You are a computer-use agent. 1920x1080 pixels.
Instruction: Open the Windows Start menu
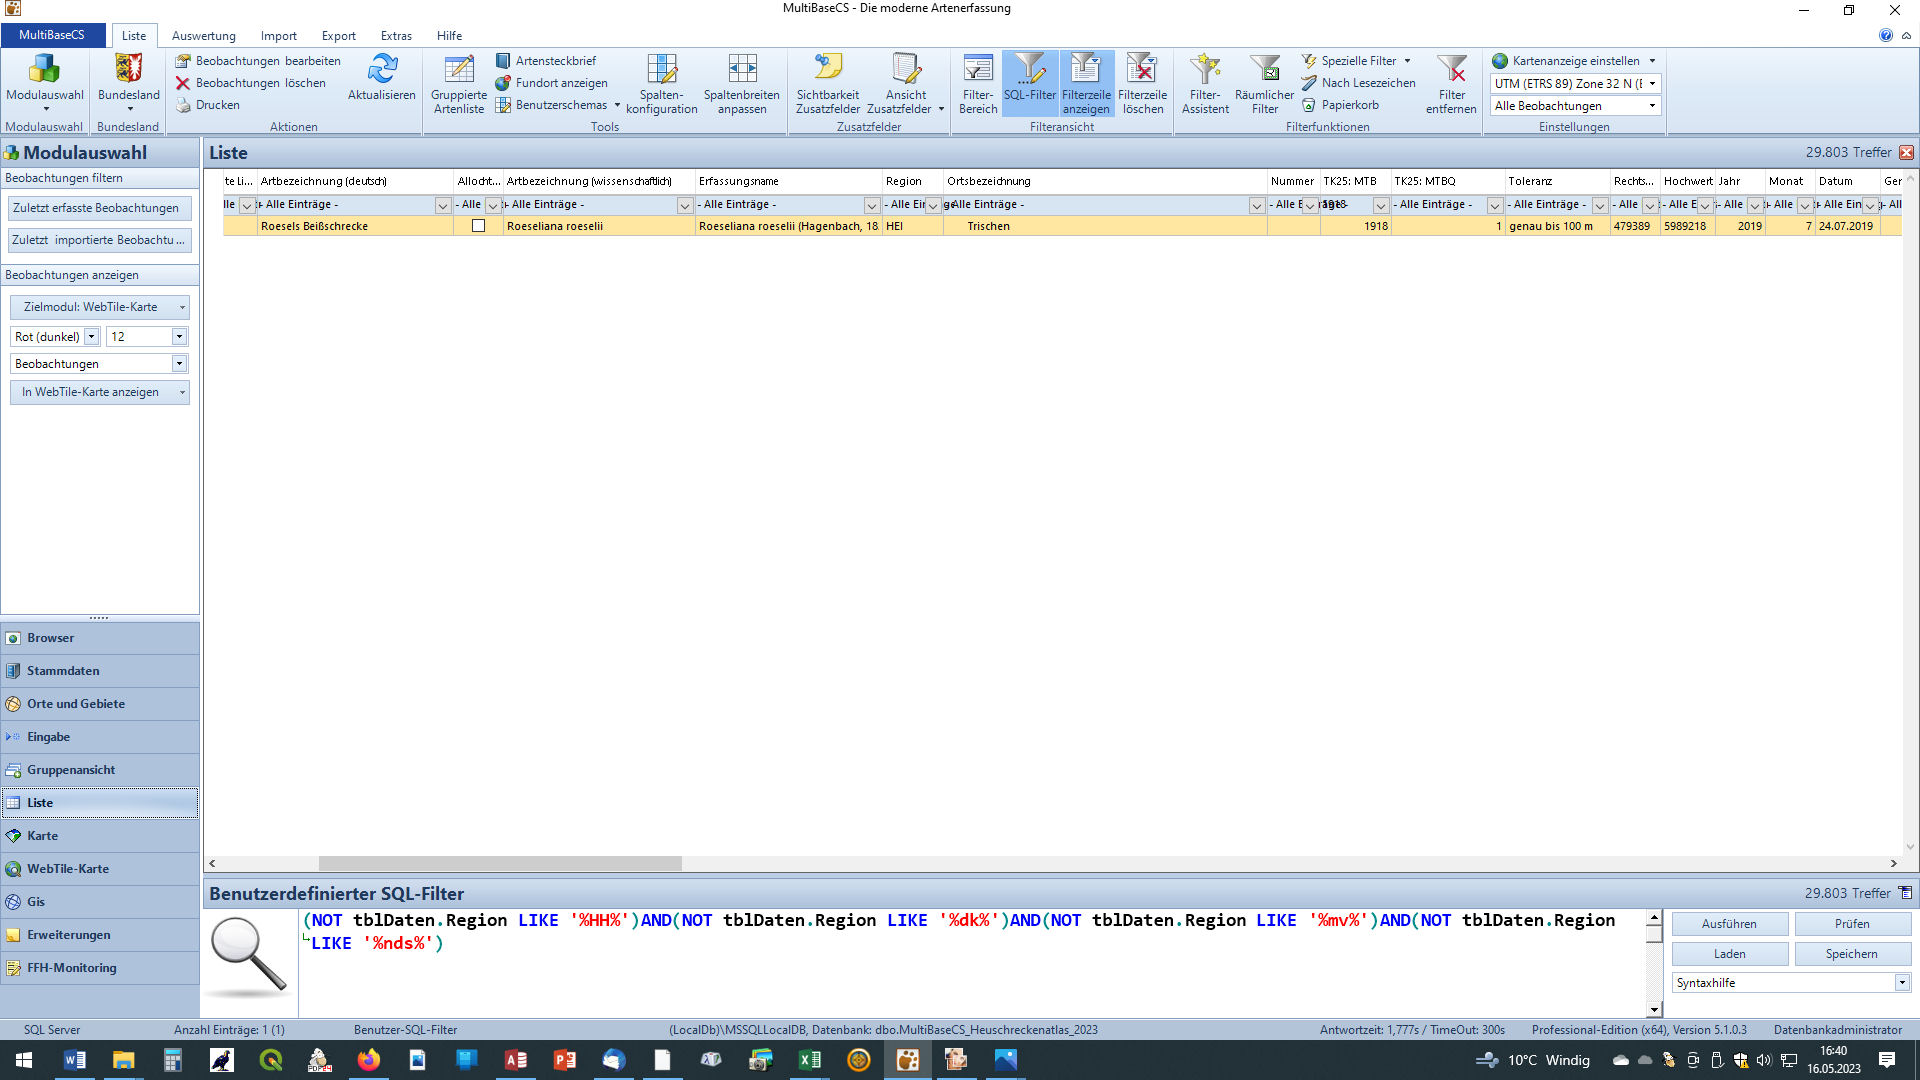pyautogui.click(x=24, y=1060)
